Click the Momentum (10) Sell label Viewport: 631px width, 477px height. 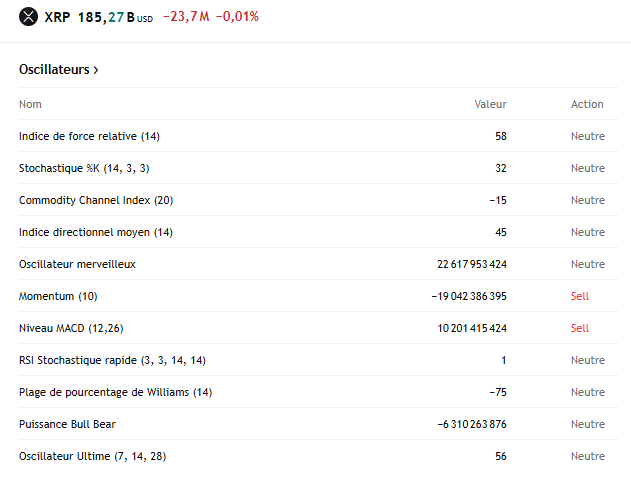[x=579, y=296]
